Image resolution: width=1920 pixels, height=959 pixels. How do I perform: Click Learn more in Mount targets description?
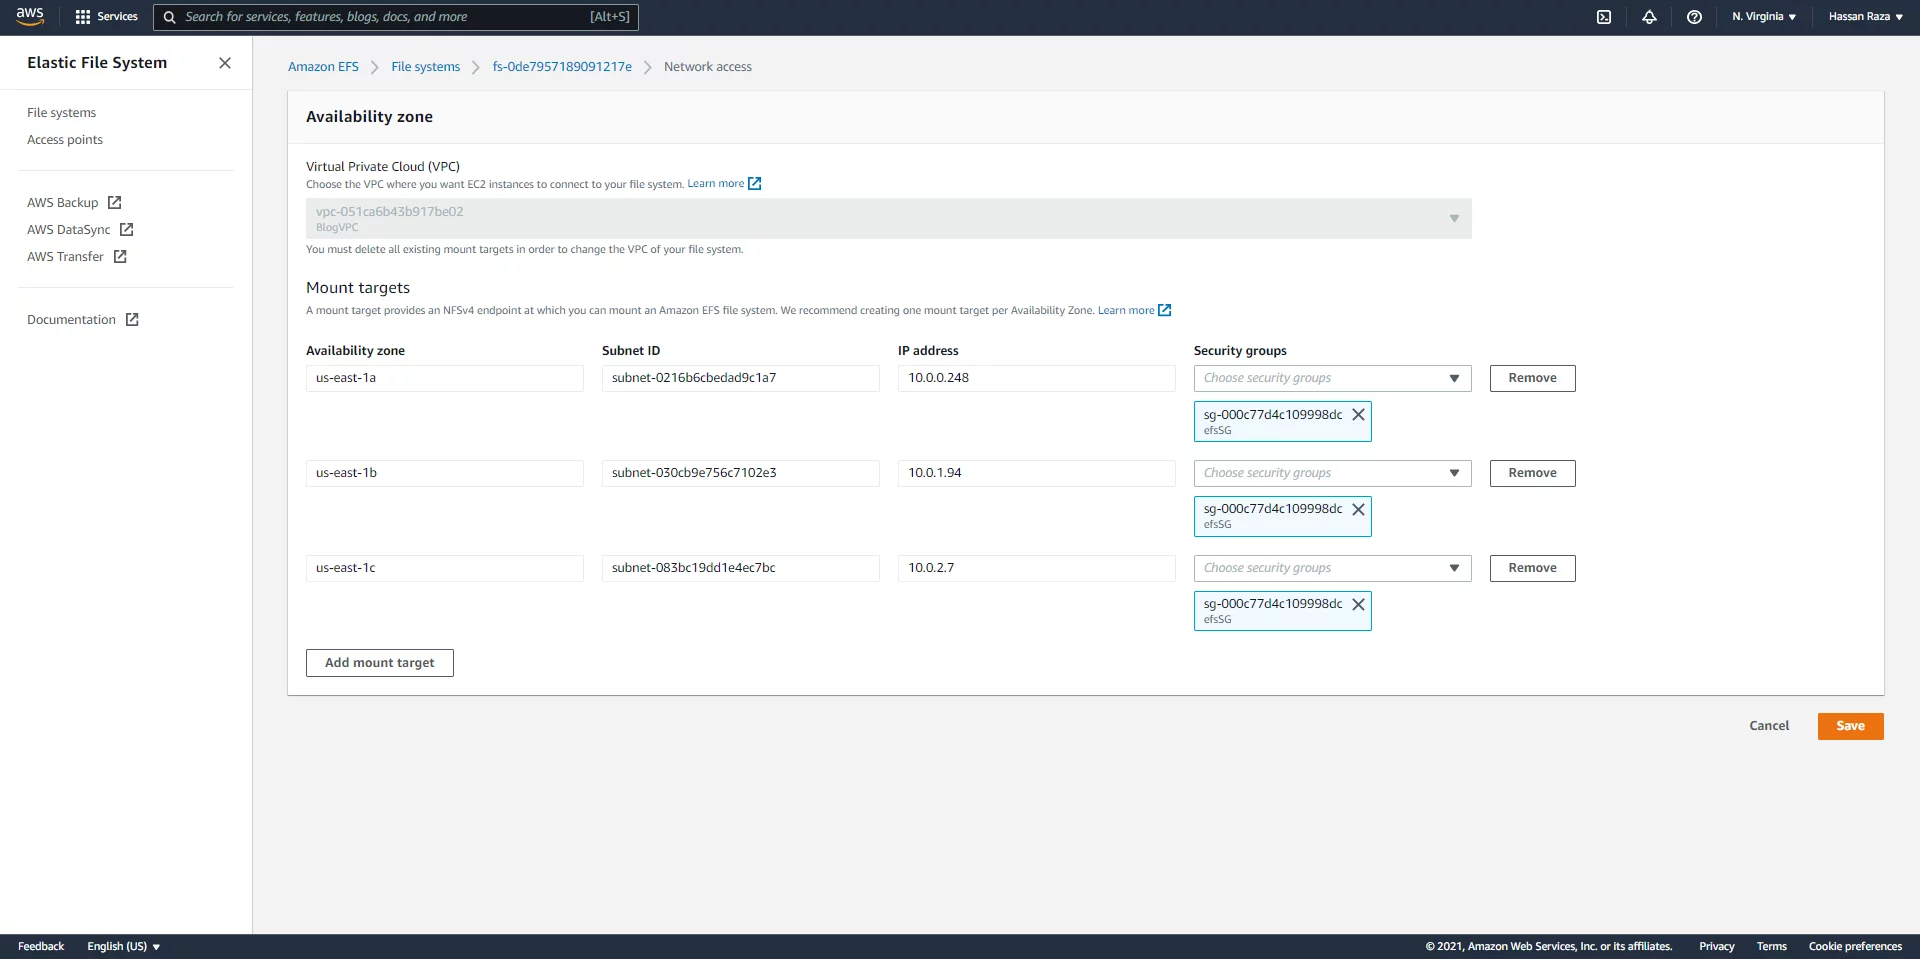tap(1126, 311)
